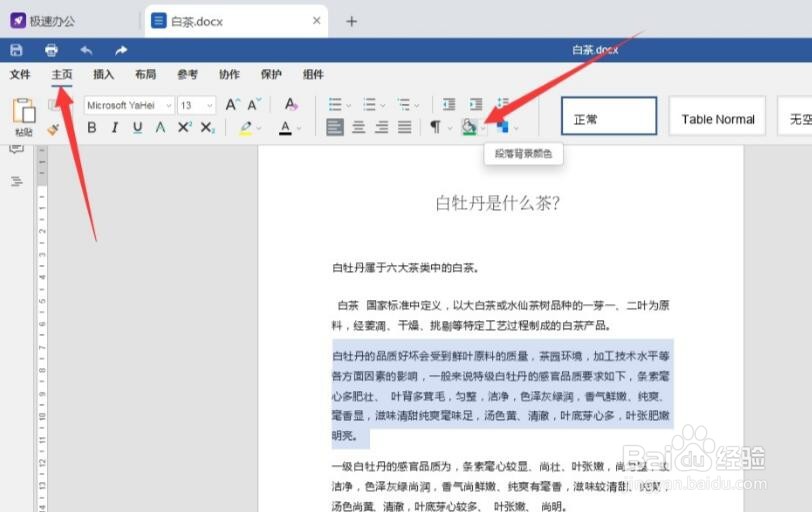Align text right
Image resolution: width=812 pixels, height=512 pixels.
click(382, 127)
